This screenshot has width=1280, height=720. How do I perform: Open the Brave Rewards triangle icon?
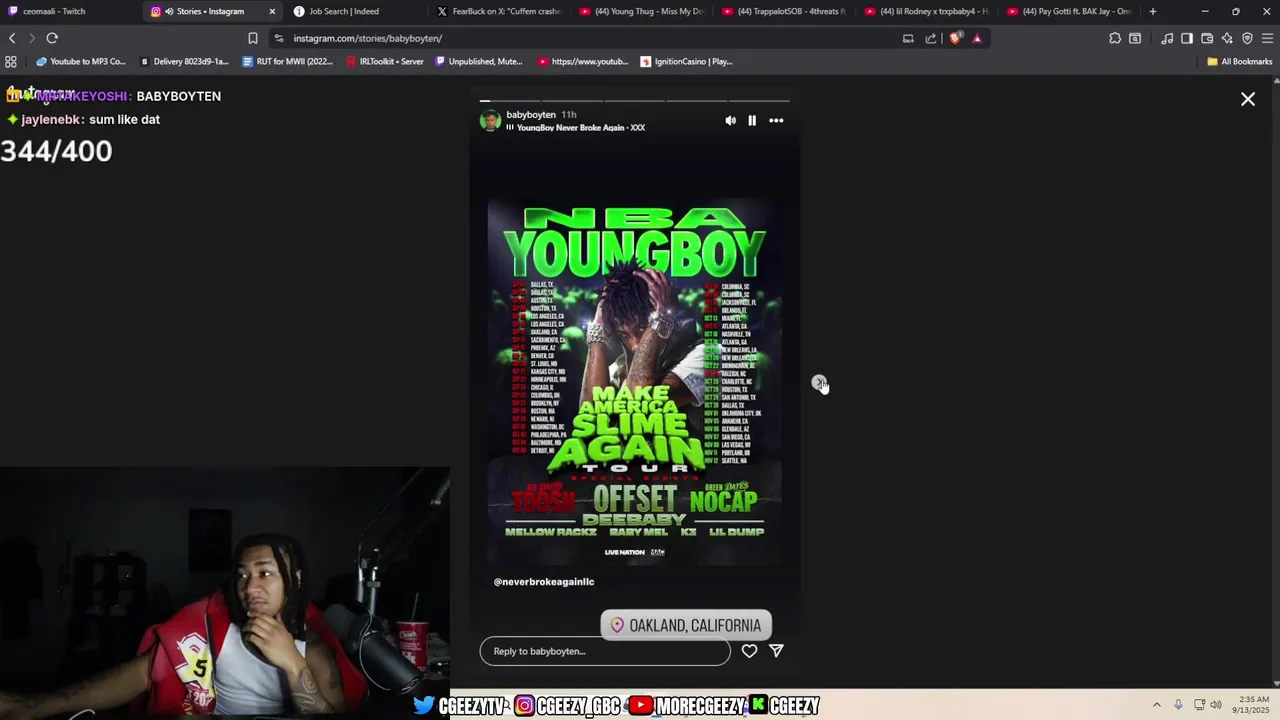coord(977,38)
